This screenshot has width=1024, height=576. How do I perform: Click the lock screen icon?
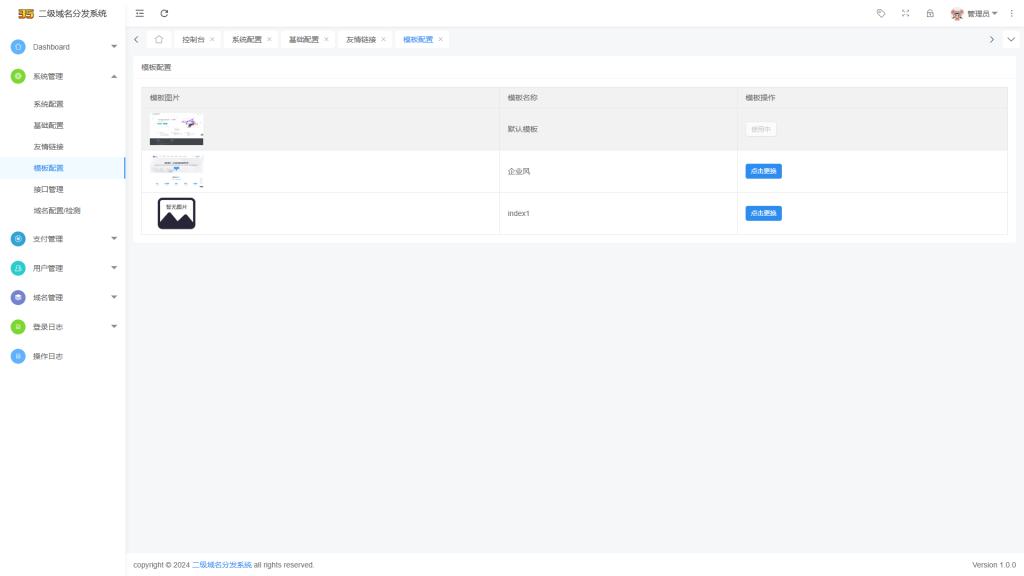coord(930,13)
